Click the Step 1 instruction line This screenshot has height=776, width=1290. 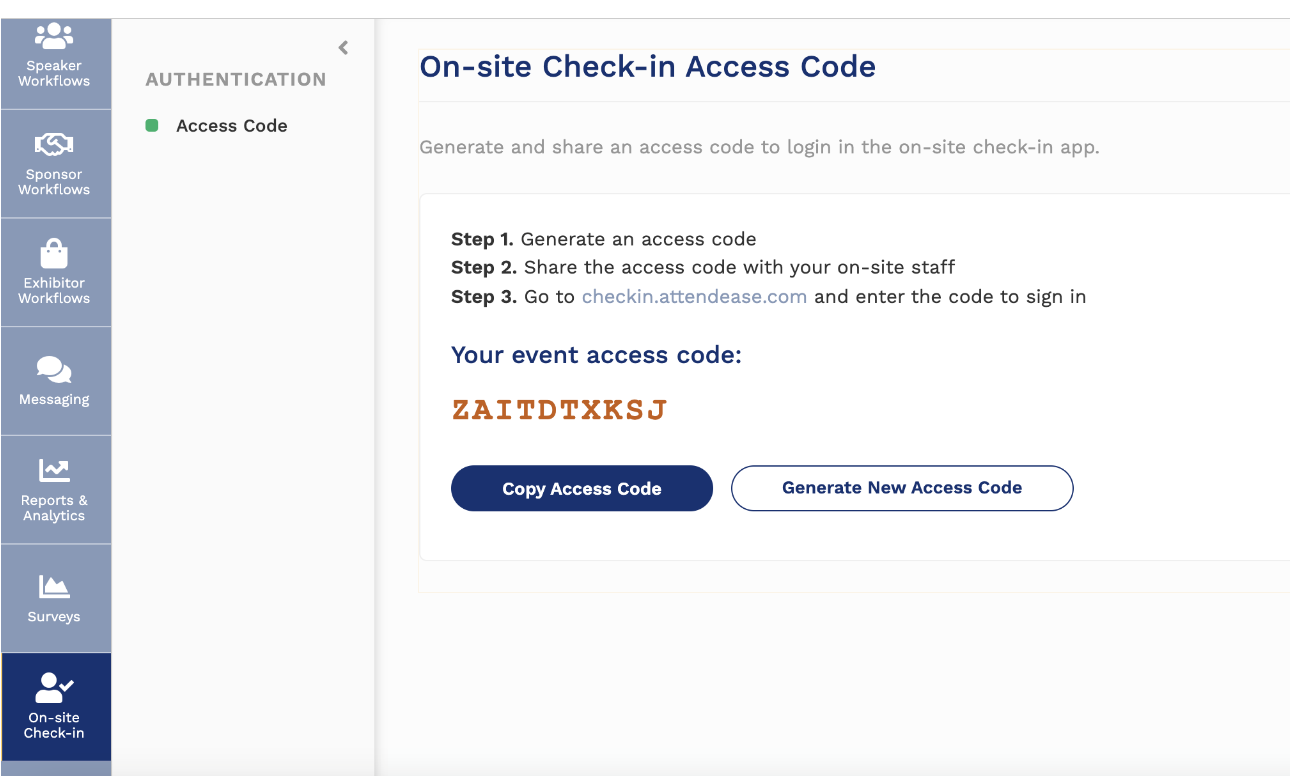[604, 239]
